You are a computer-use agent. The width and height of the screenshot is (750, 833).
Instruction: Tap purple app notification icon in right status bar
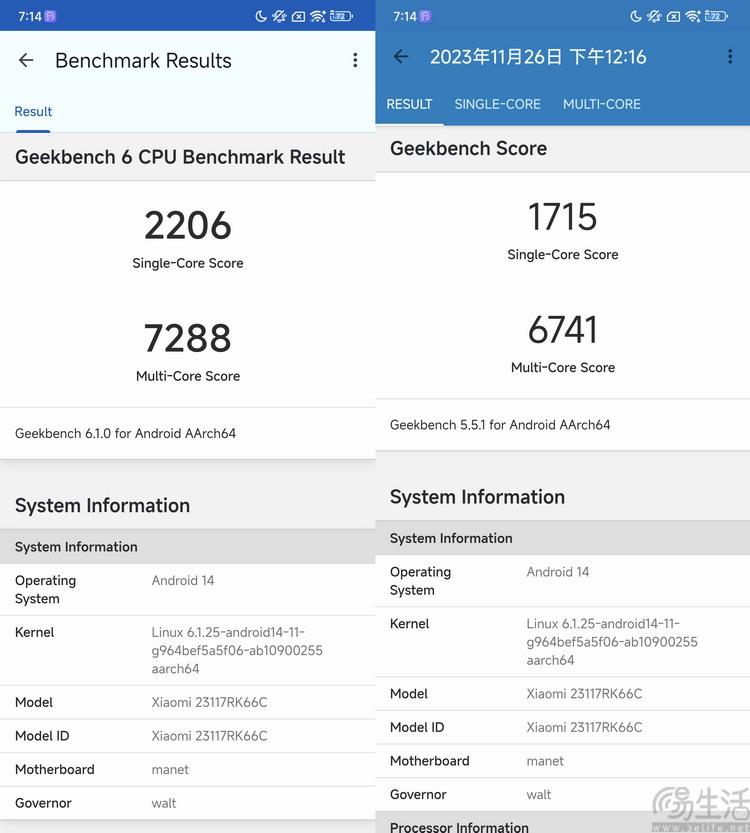[425, 16]
